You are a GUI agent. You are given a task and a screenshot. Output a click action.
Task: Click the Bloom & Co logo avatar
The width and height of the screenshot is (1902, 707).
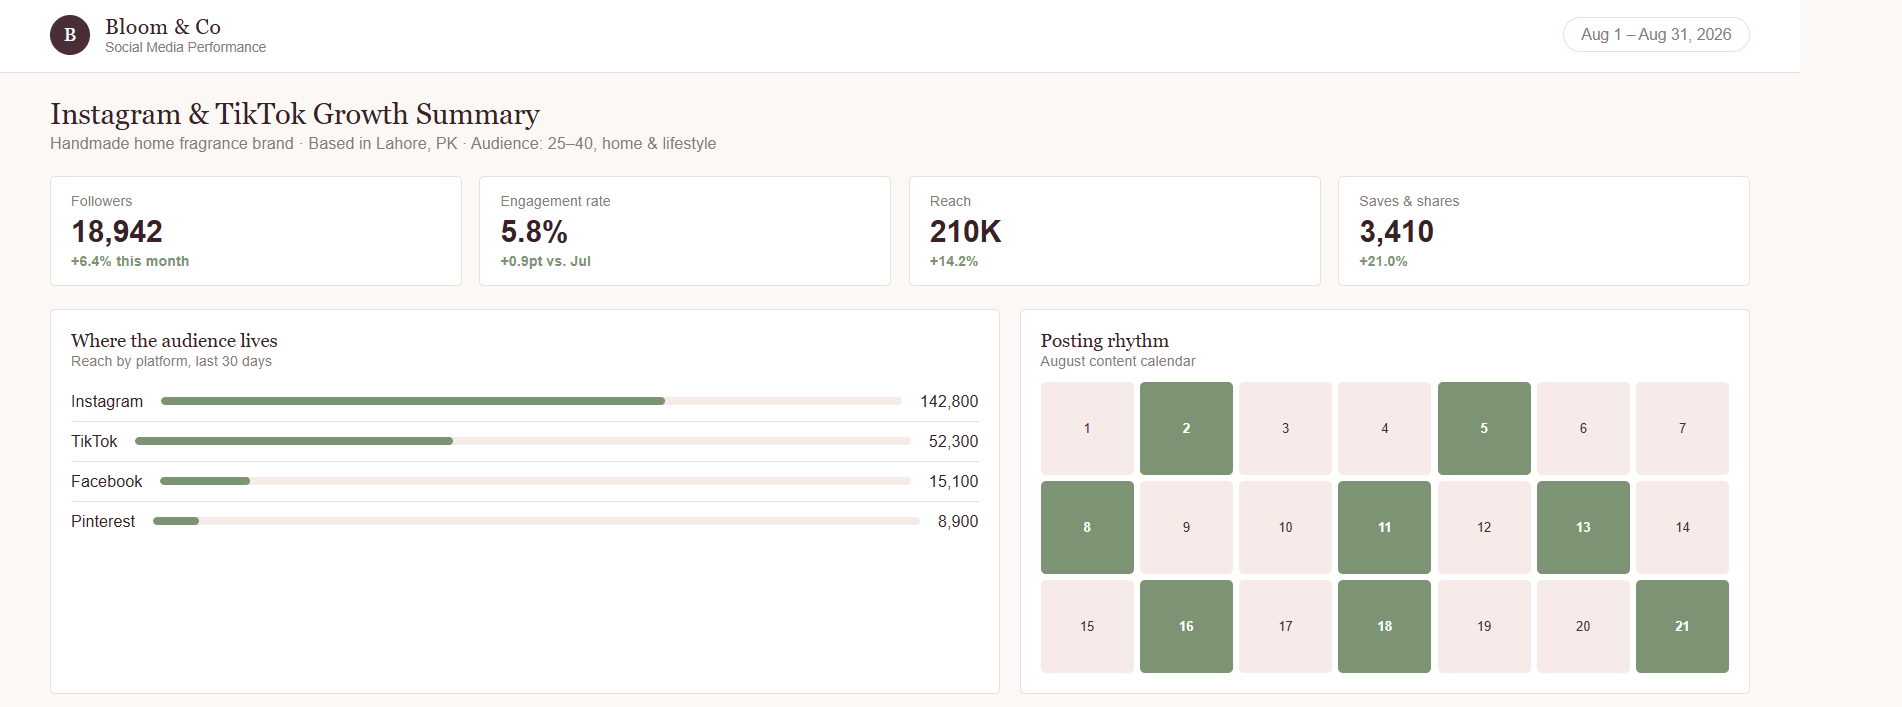(x=70, y=35)
